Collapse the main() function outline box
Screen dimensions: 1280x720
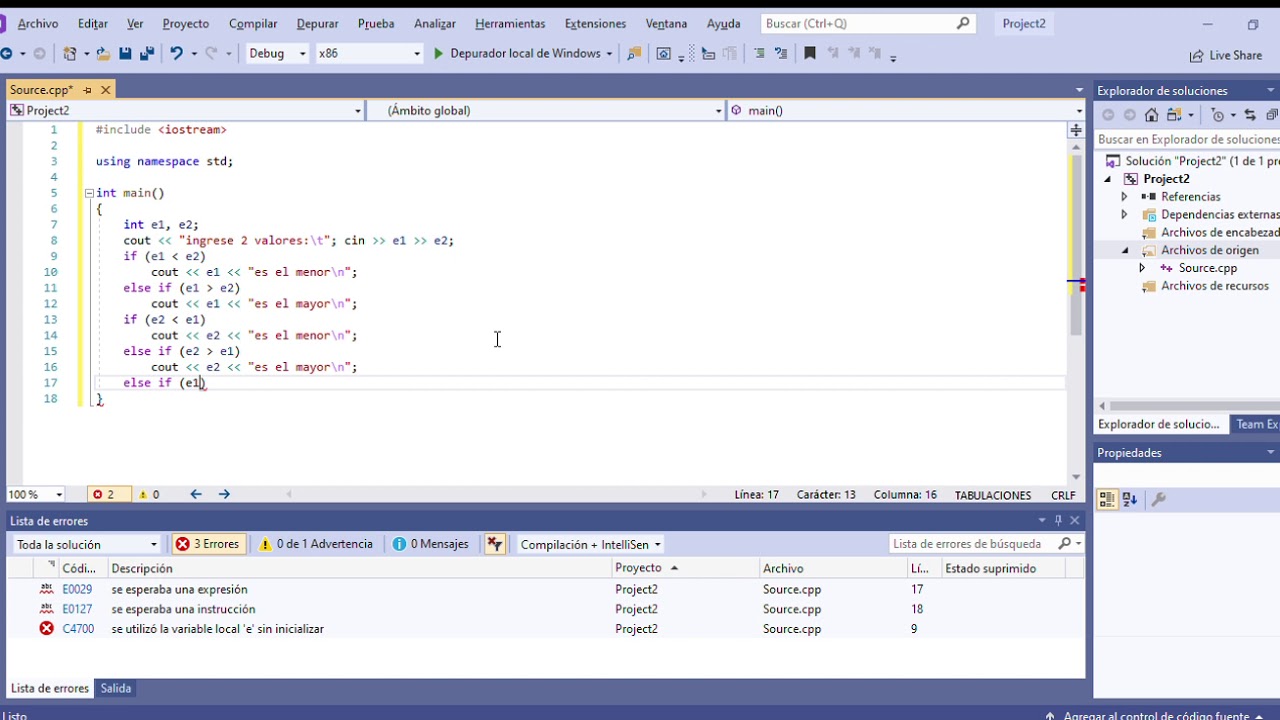pyautogui.click(x=89, y=193)
